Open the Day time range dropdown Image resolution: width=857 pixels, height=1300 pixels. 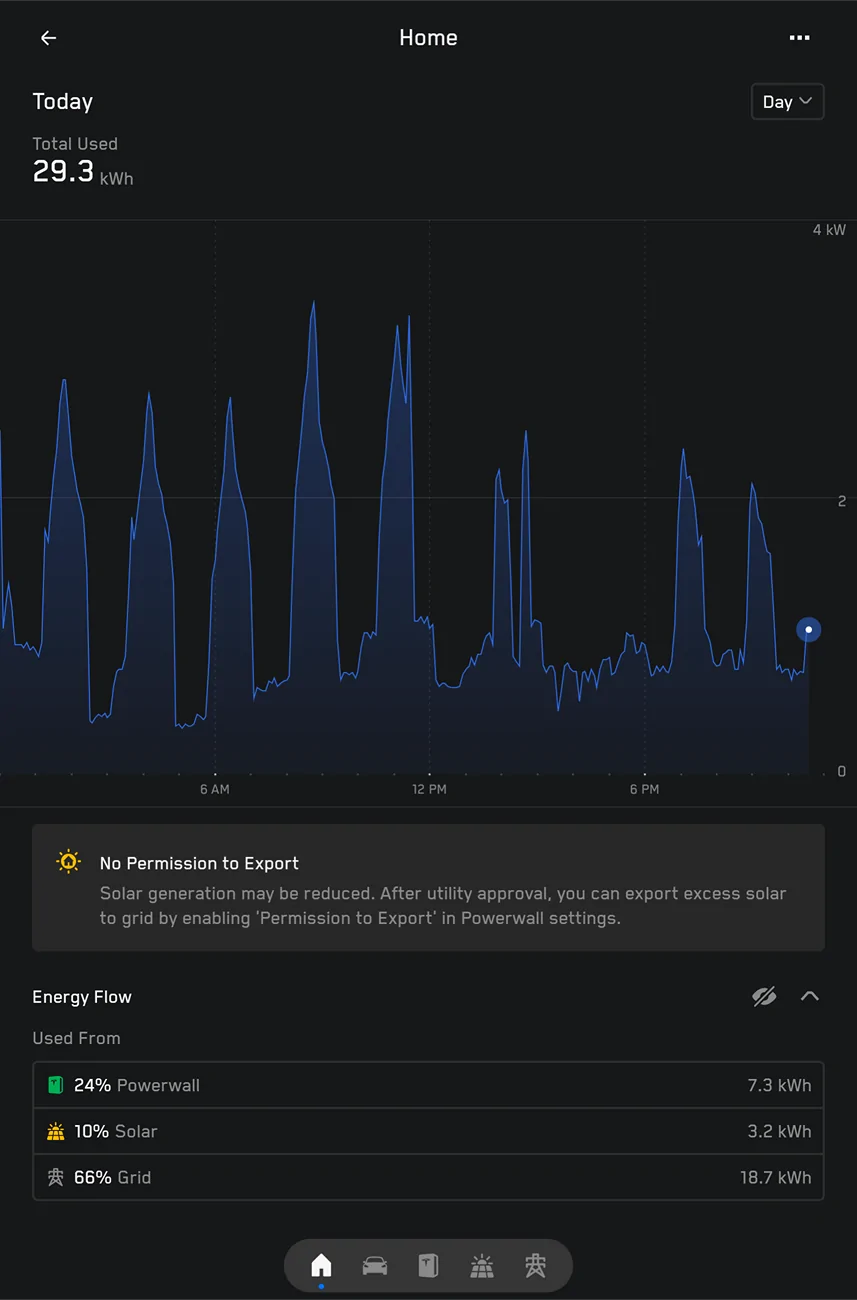788,102
